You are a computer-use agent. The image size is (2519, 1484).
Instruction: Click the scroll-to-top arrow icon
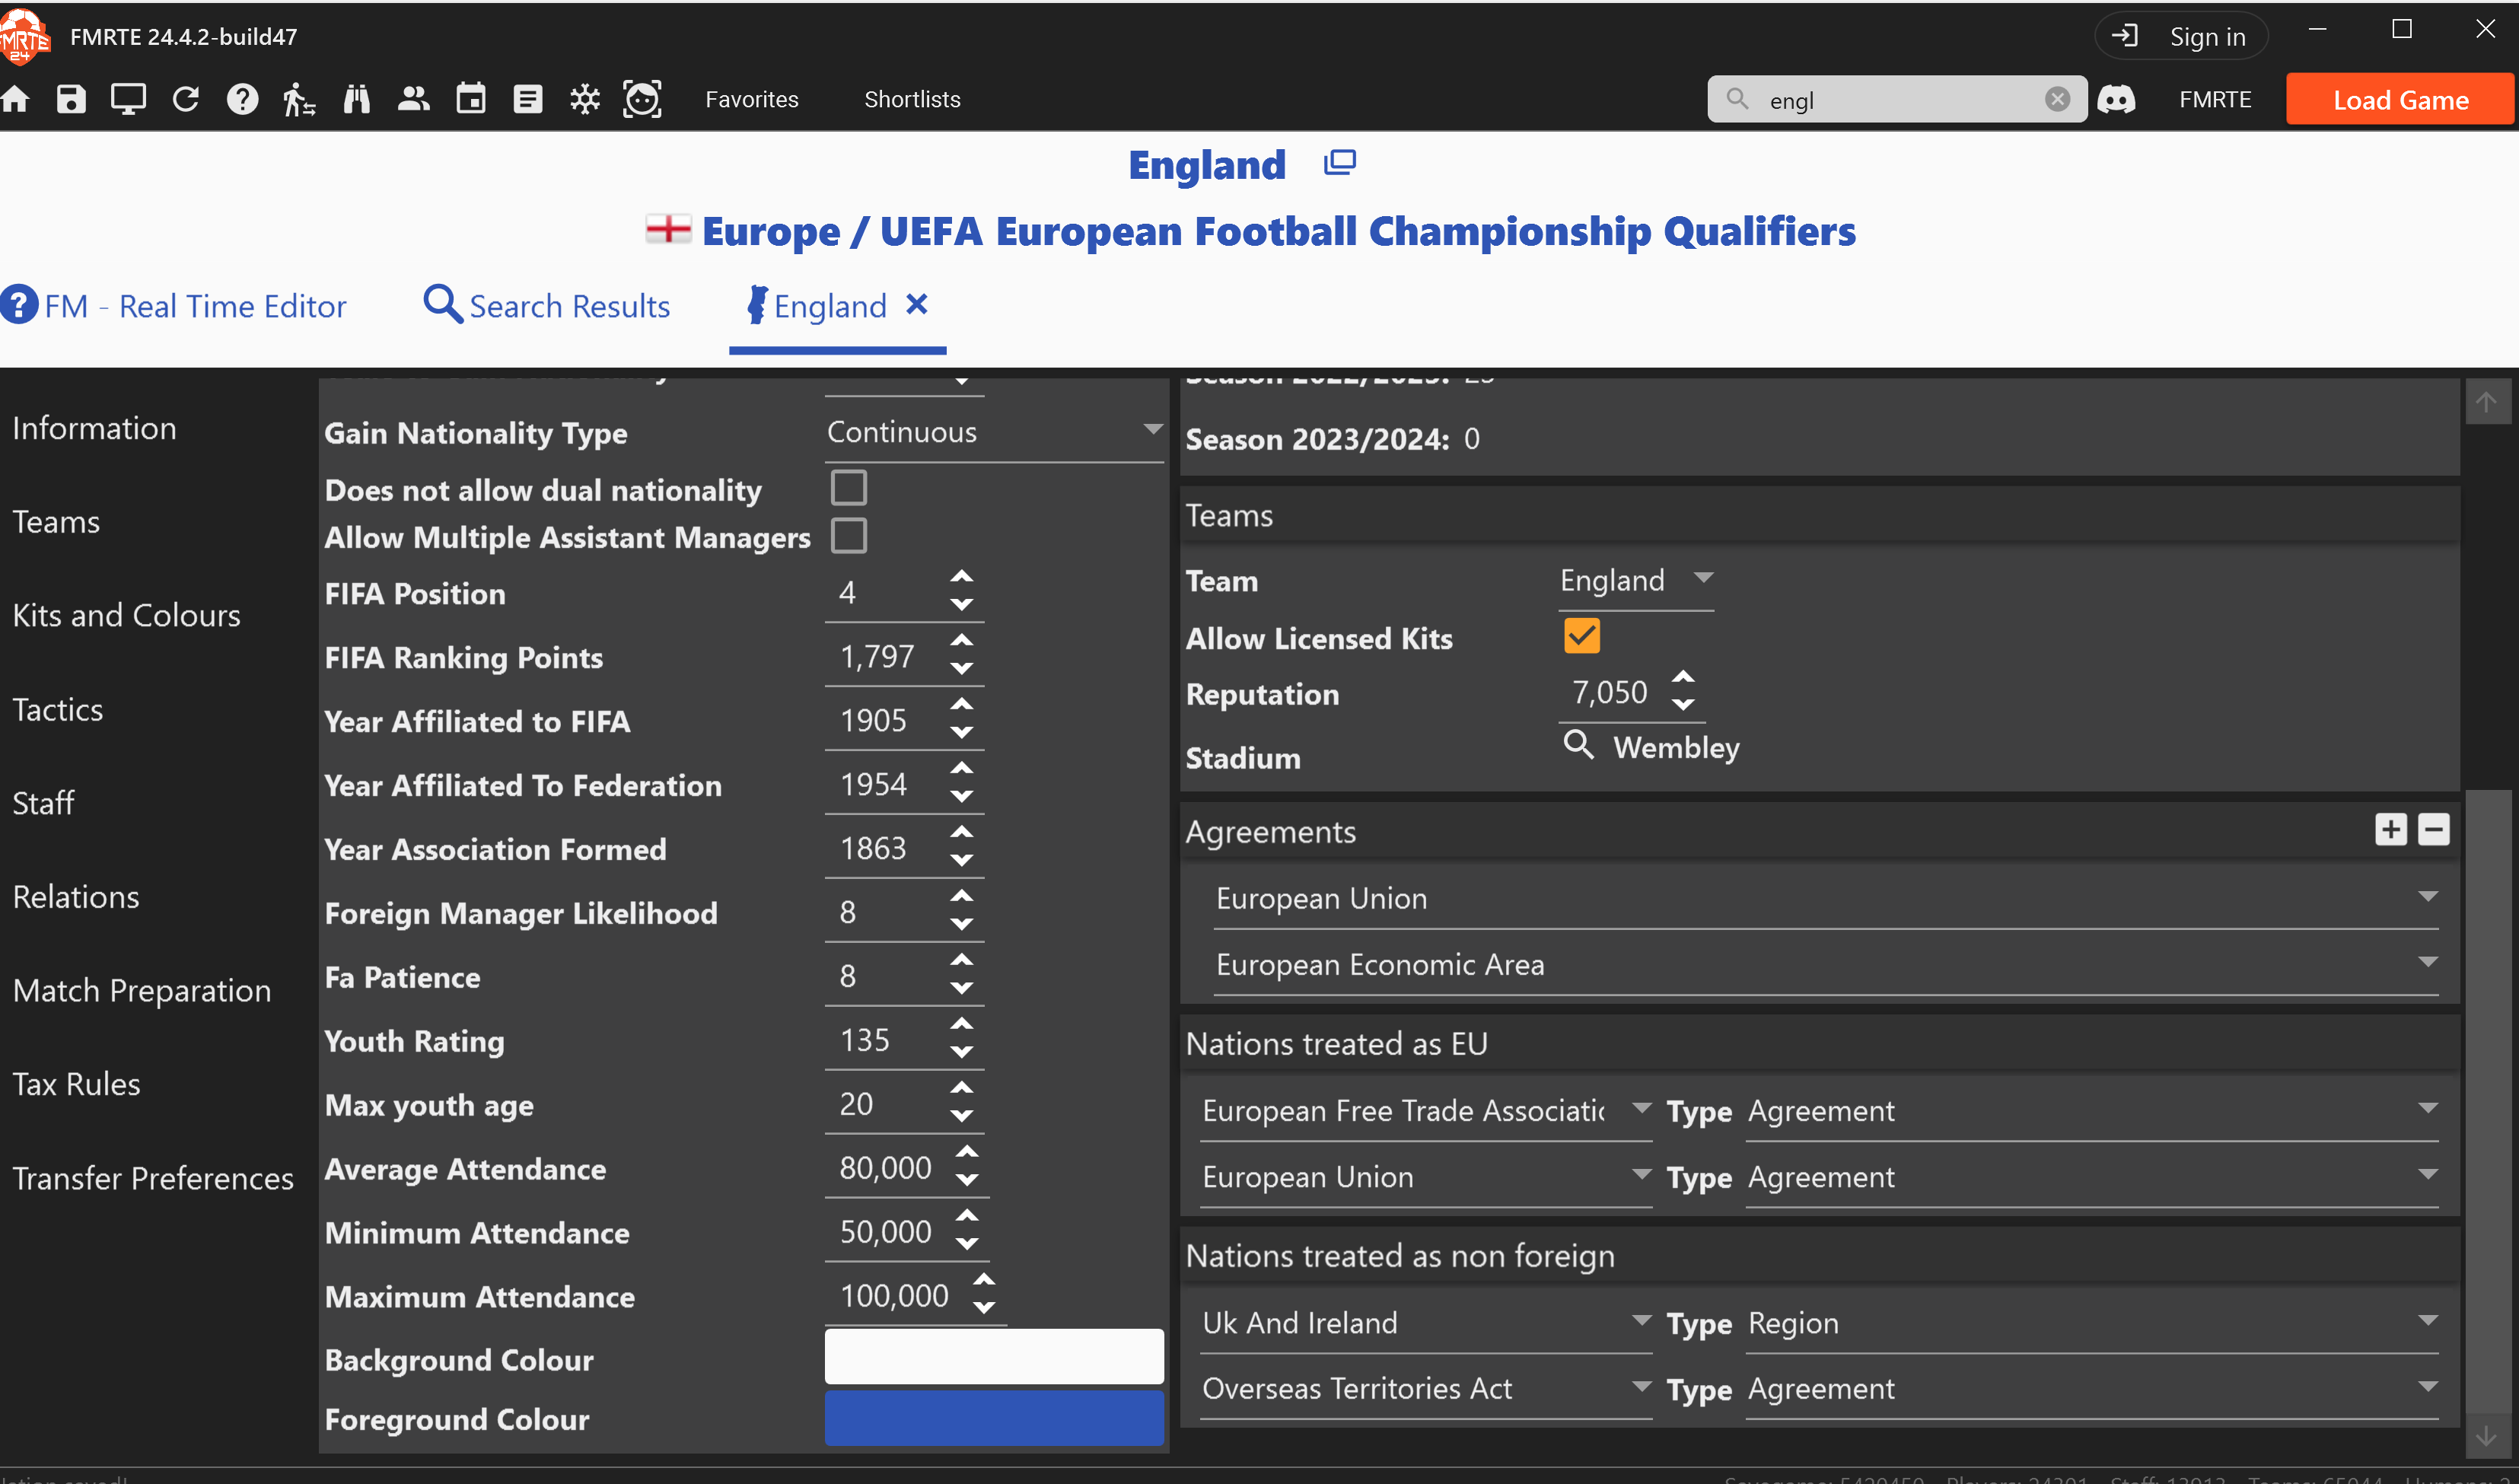pyautogui.click(x=2486, y=402)
